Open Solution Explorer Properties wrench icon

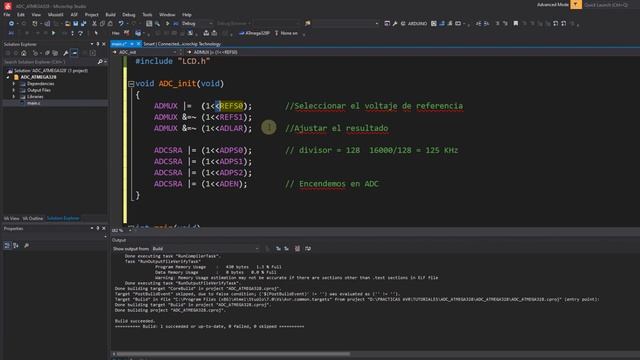point(65,53)
